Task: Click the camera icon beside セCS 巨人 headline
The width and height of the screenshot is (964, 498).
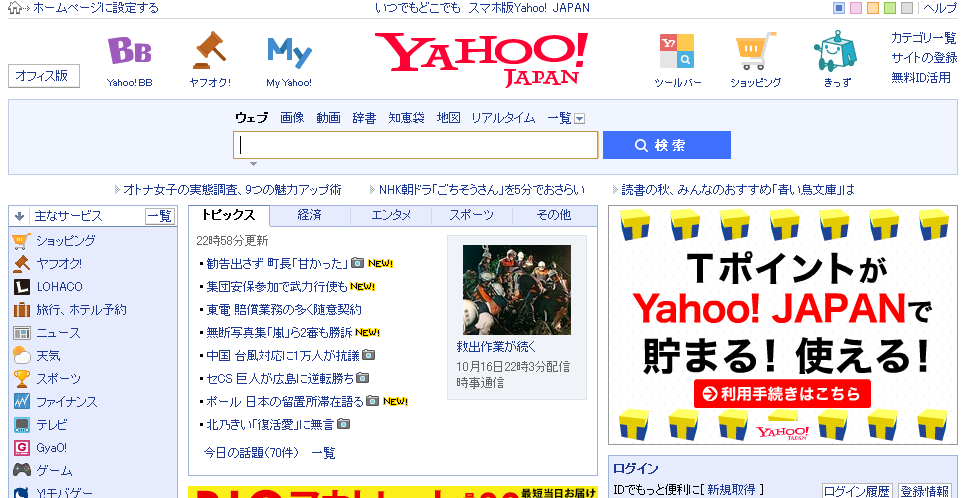Action: coord(363,377)
